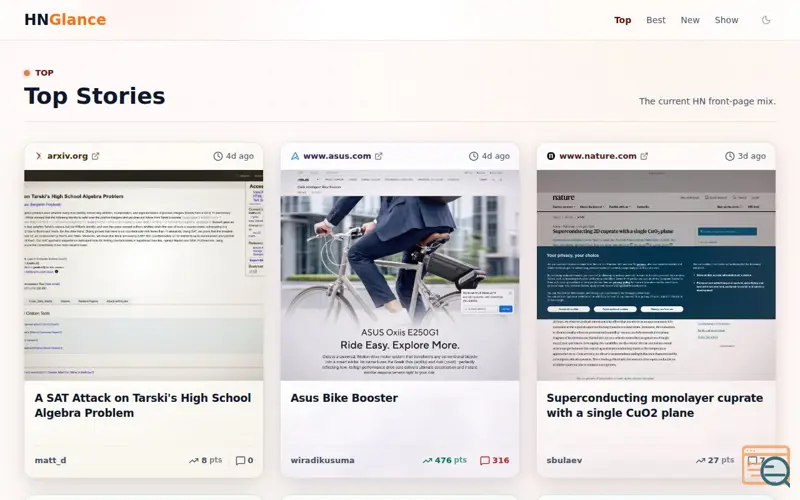Switch to the Top tab
Viewport: 800px width, 500px height.
pyautogui.click(x=622, y=20)
